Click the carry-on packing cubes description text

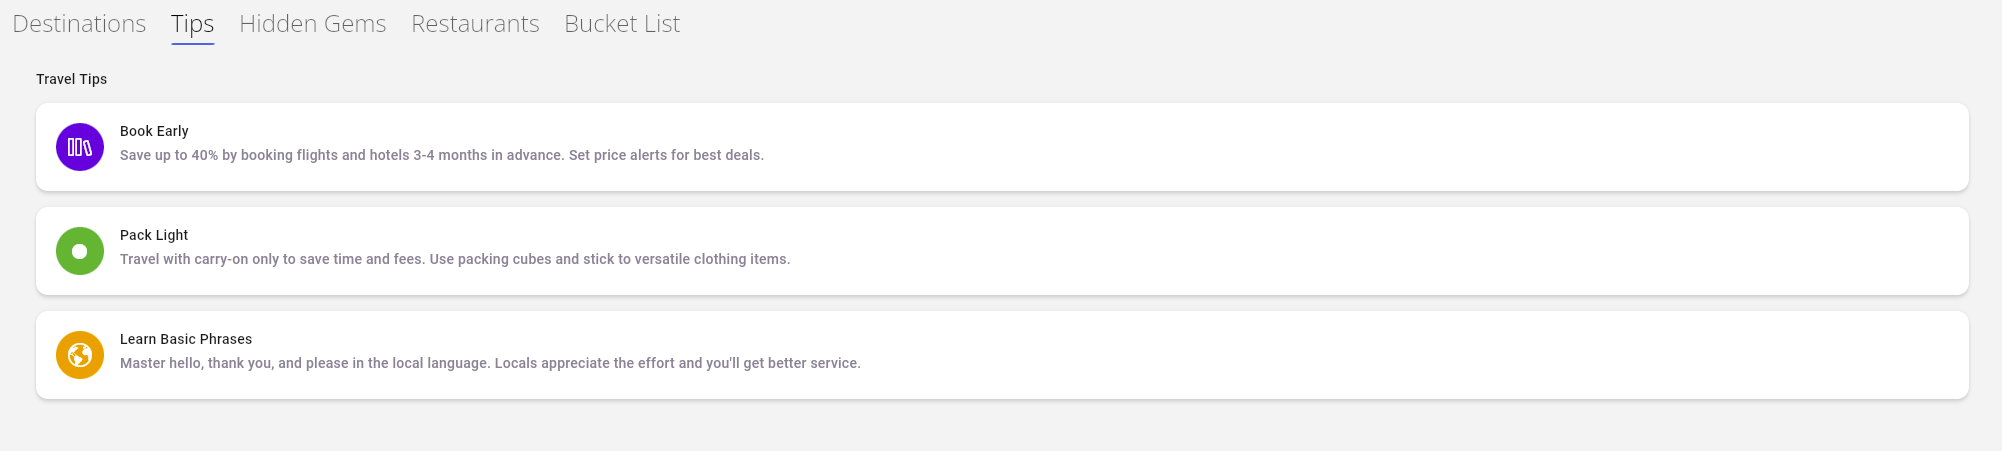pos(455,259)
